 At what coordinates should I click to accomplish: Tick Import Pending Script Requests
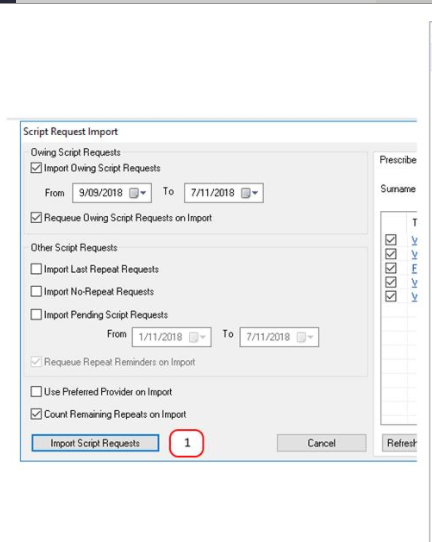point(36,315)
